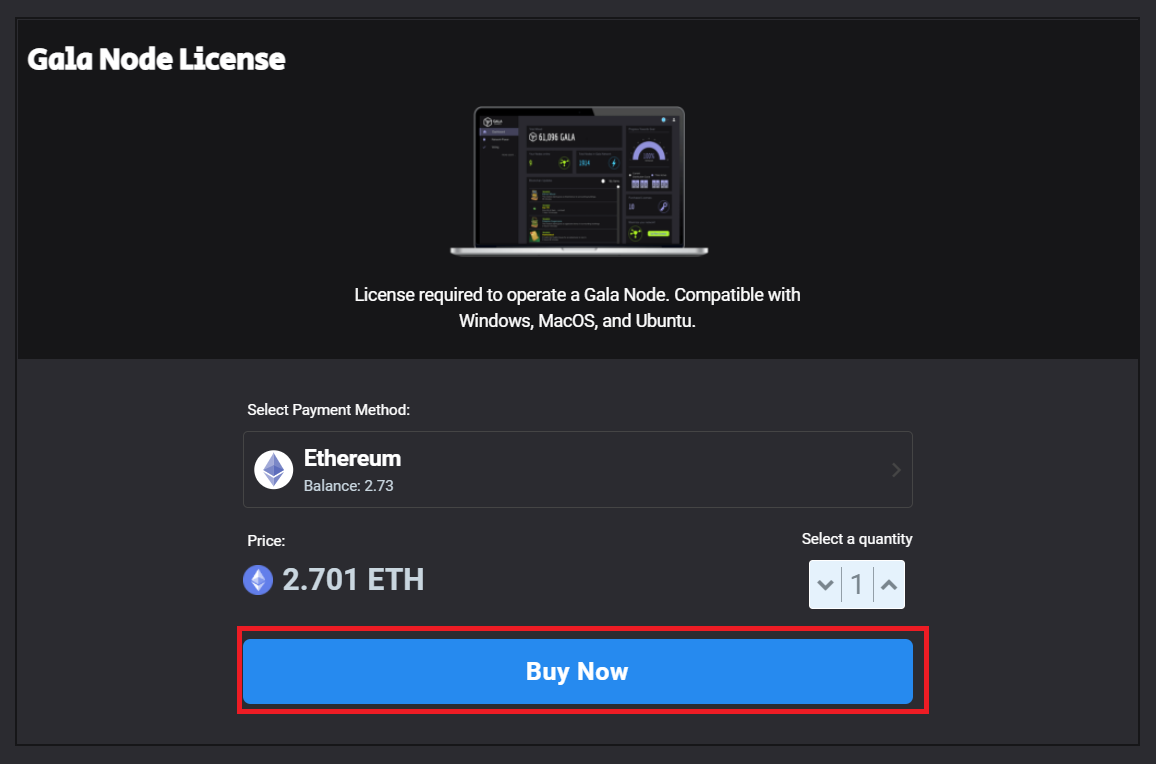Increase quantity with the up chevron
1156x764 pixels.
889,585
